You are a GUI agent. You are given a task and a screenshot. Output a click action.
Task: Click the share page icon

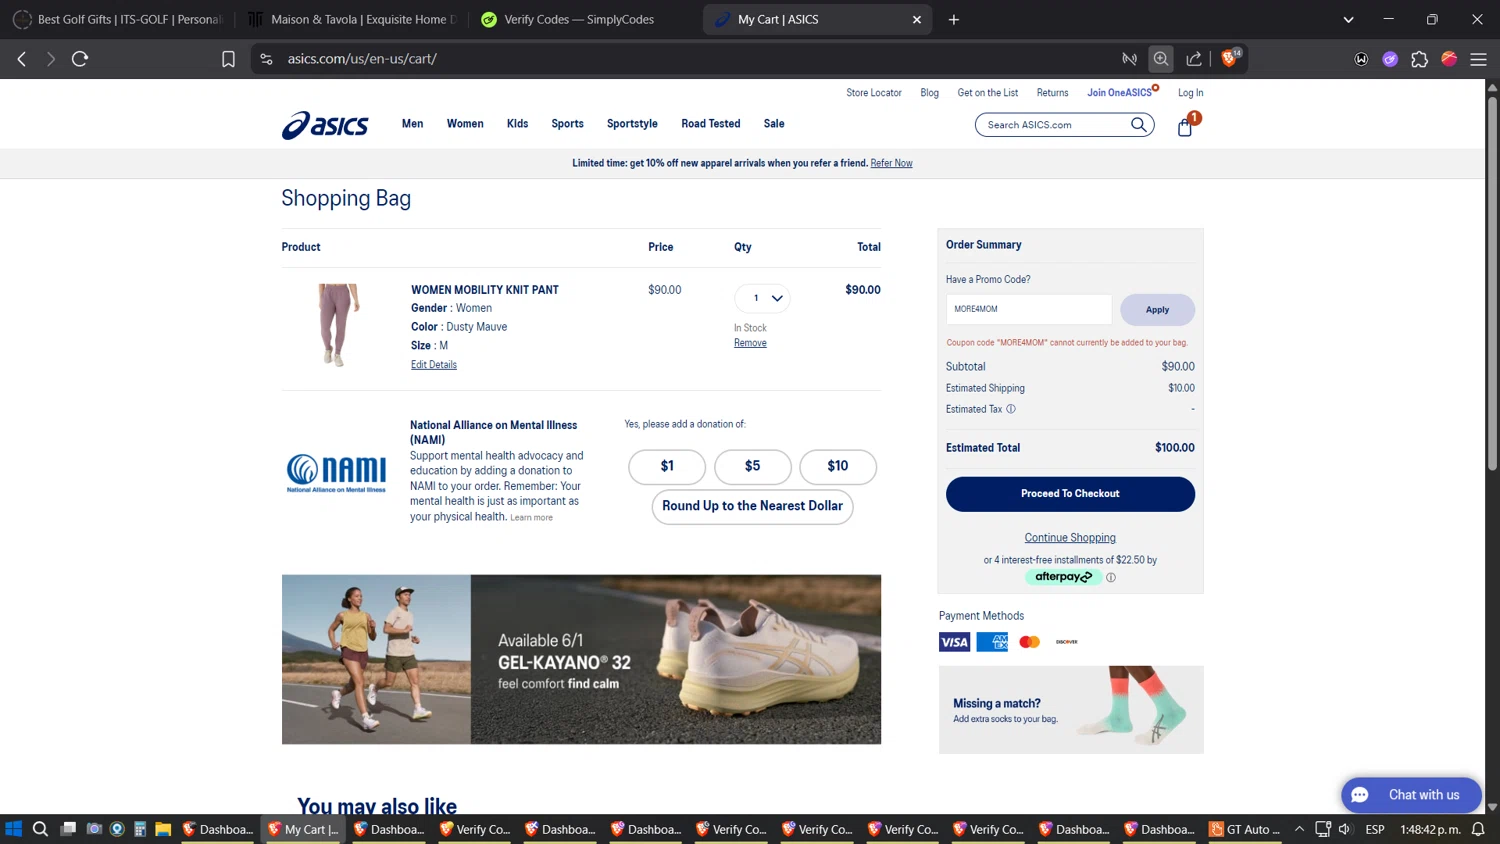(1194, 59)
